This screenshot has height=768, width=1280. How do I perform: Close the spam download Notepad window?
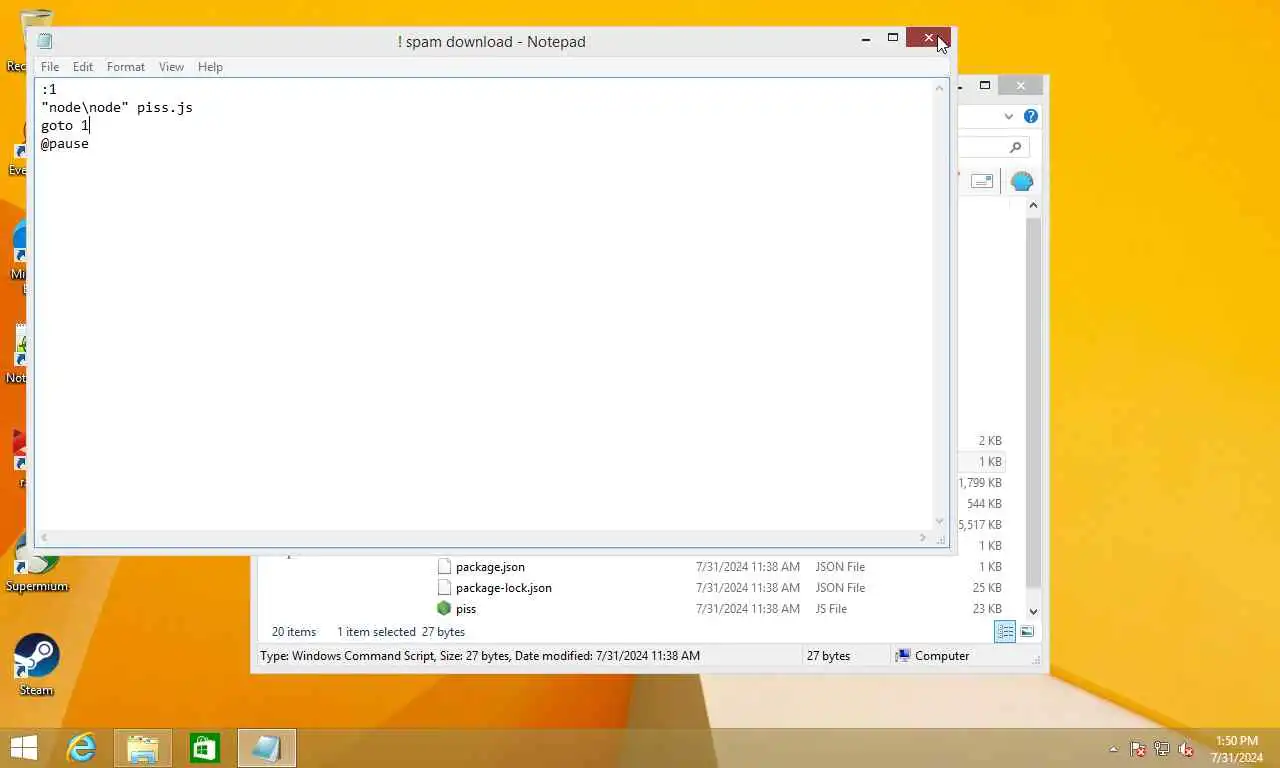[928, 38]
